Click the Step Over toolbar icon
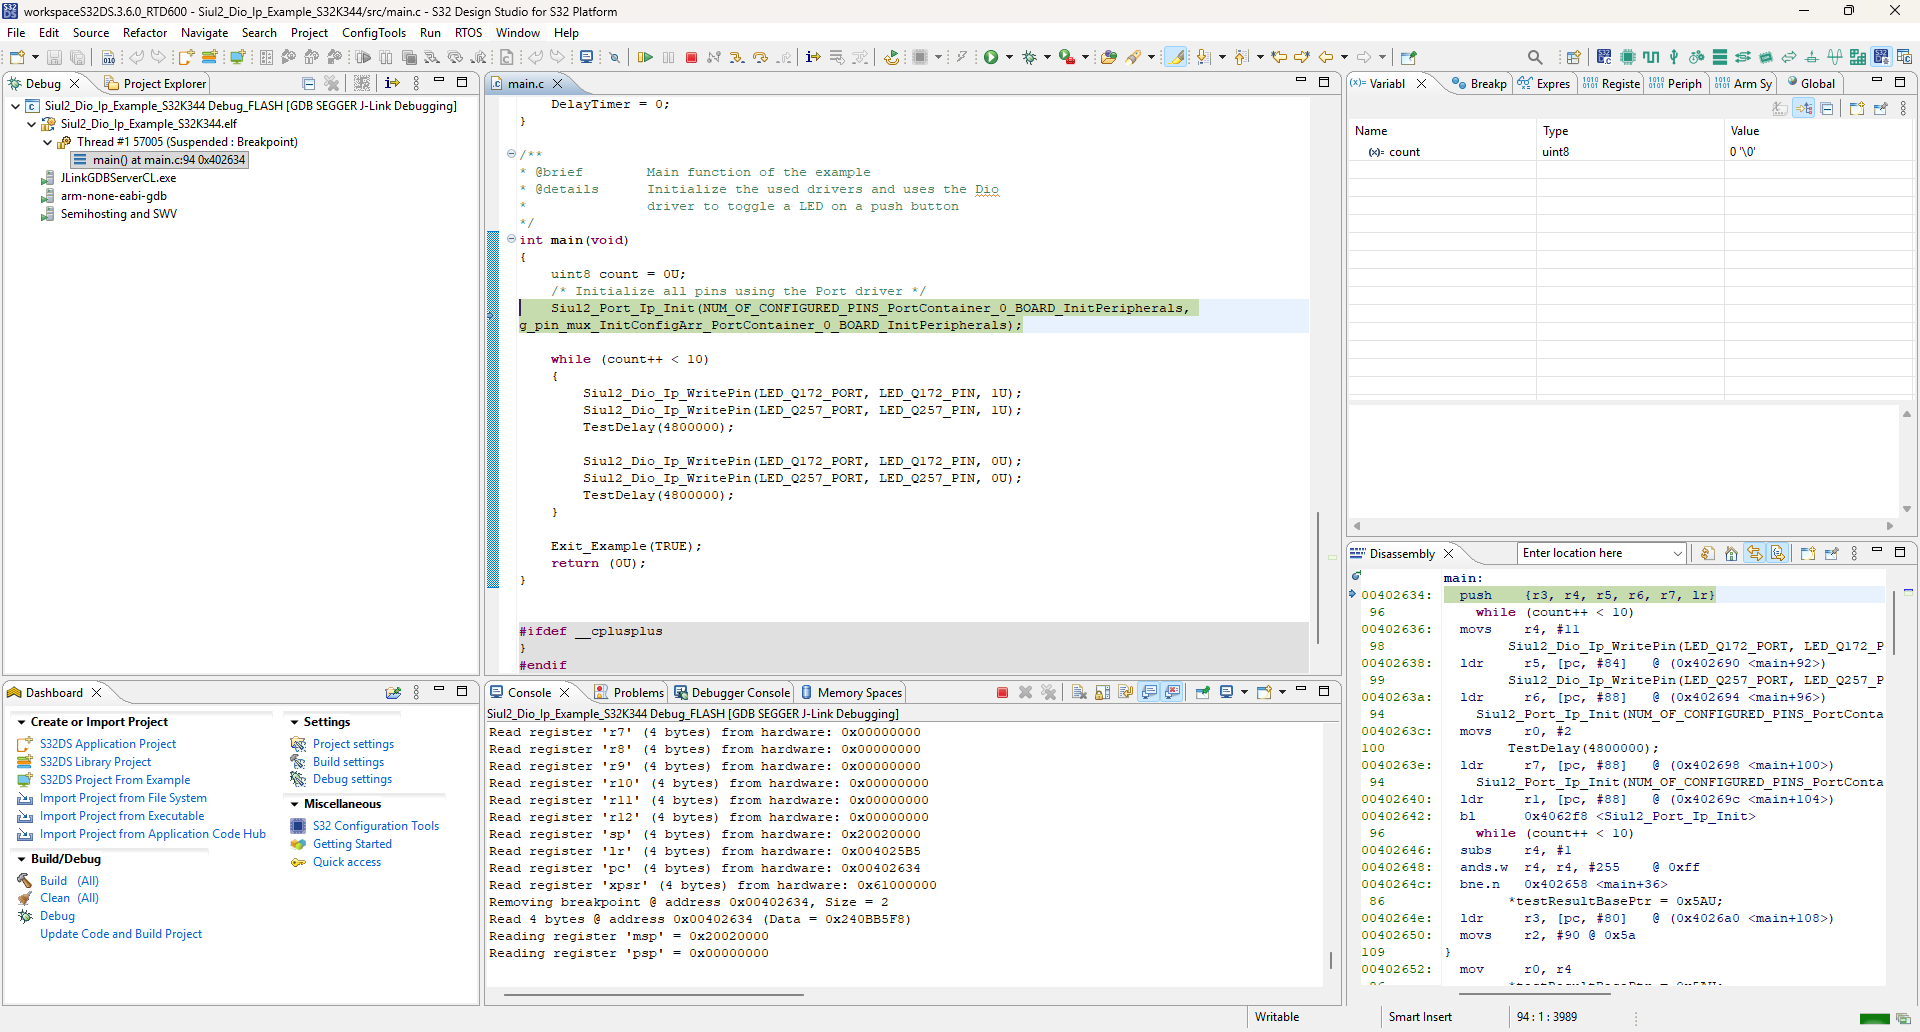This screenshot has width=1920, height=1032. 760,58
